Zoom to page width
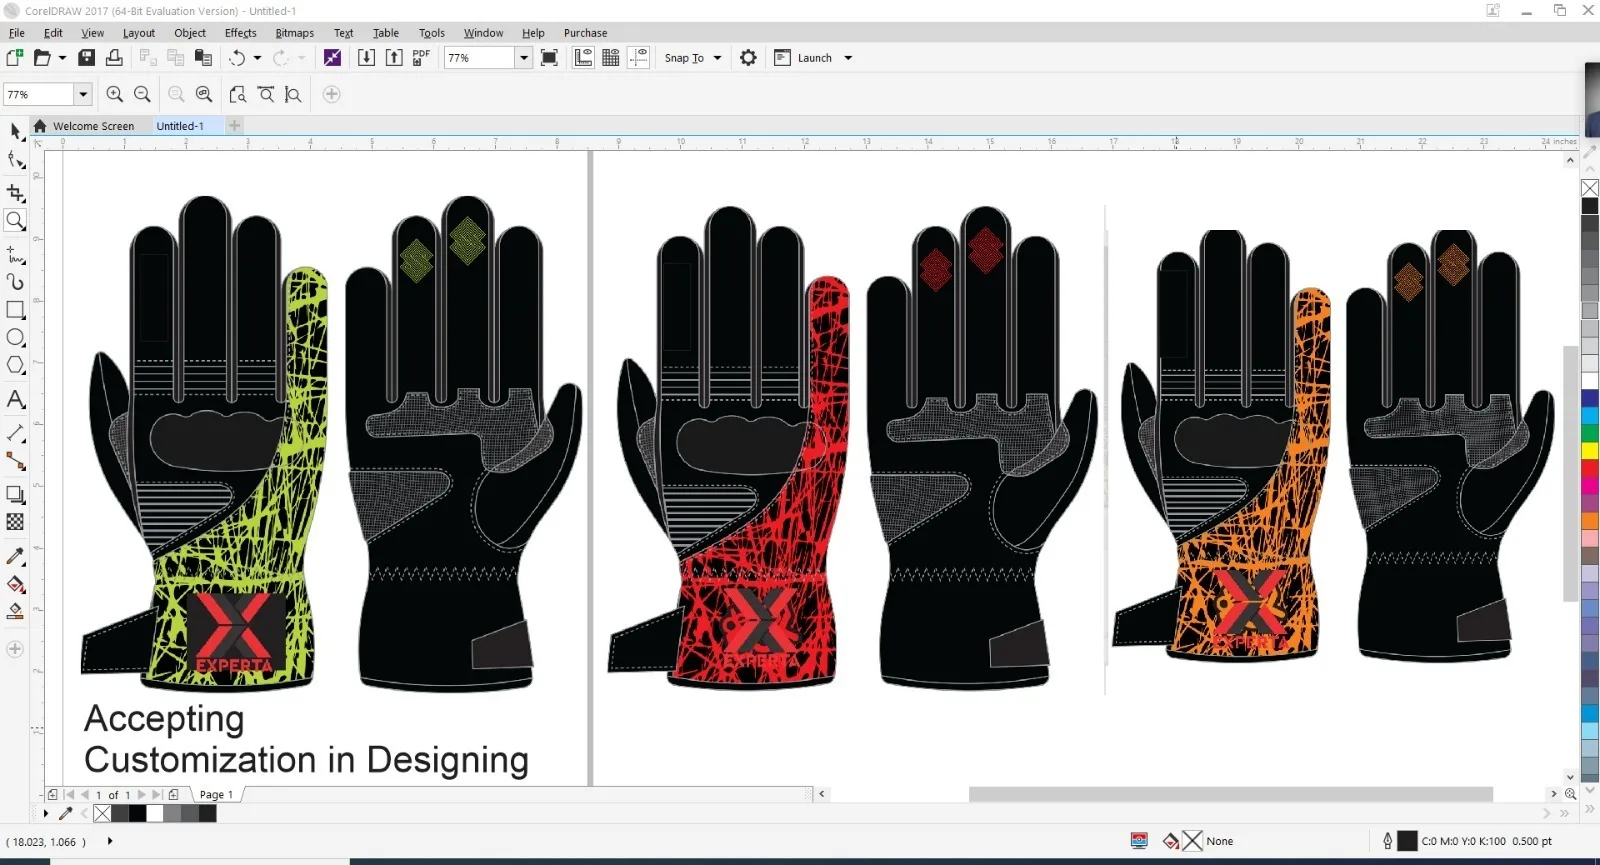The width and height of the screenshot is (1600, 865). (266, 94)
